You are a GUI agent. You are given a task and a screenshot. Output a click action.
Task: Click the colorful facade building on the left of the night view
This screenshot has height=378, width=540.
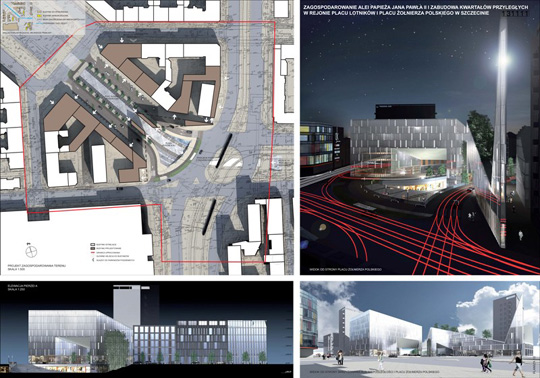point(322,145)
